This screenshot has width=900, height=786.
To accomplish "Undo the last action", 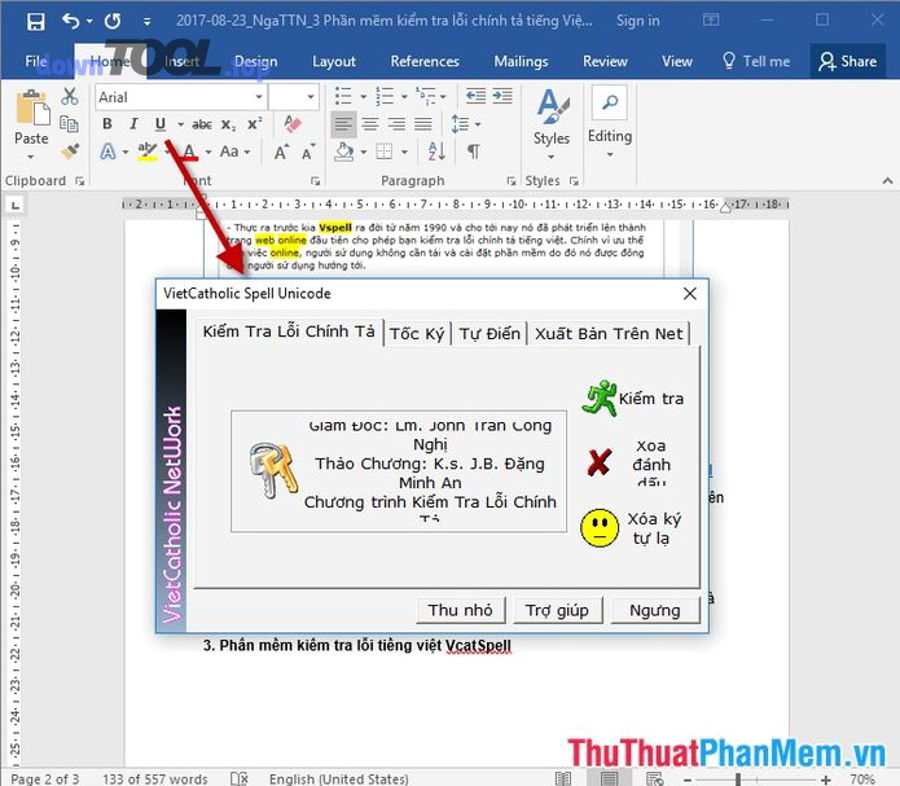I will [71, 21].
